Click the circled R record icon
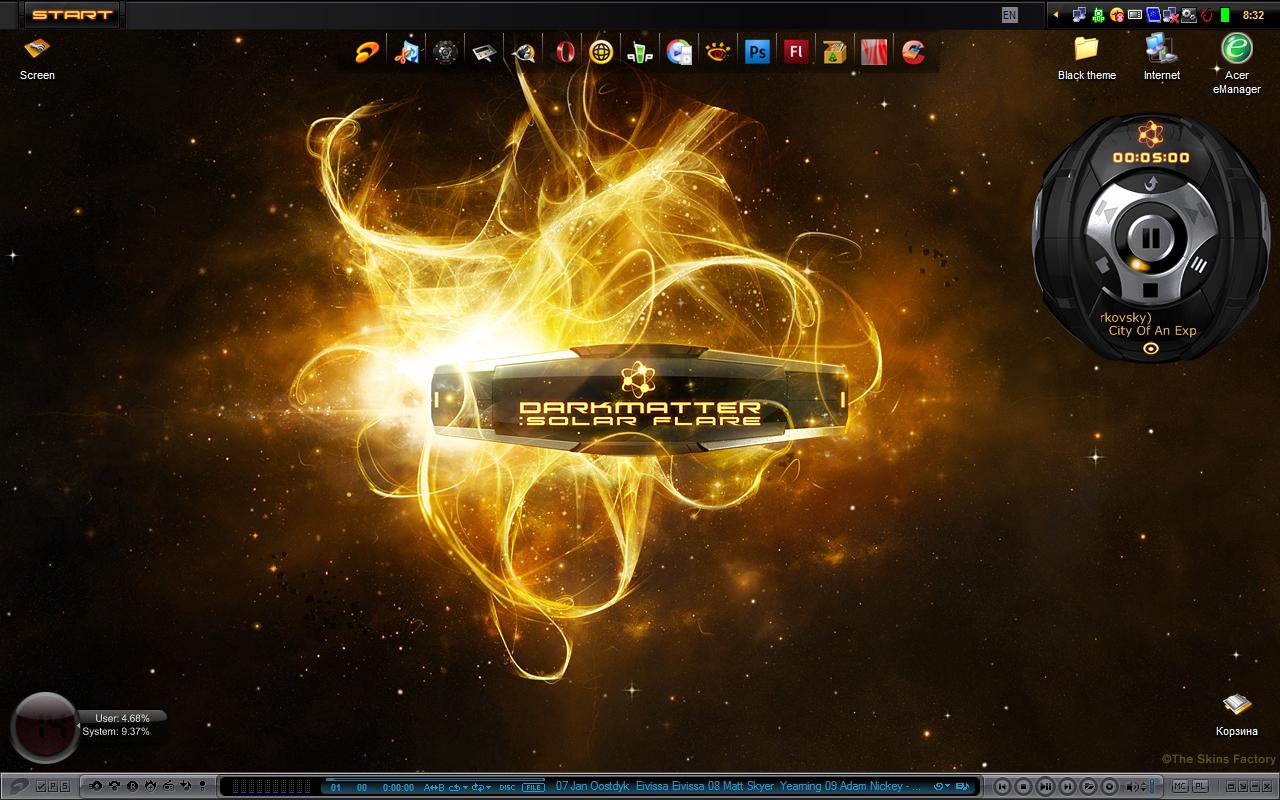Viewport: 1280px width, 800px height. (132, 787)
